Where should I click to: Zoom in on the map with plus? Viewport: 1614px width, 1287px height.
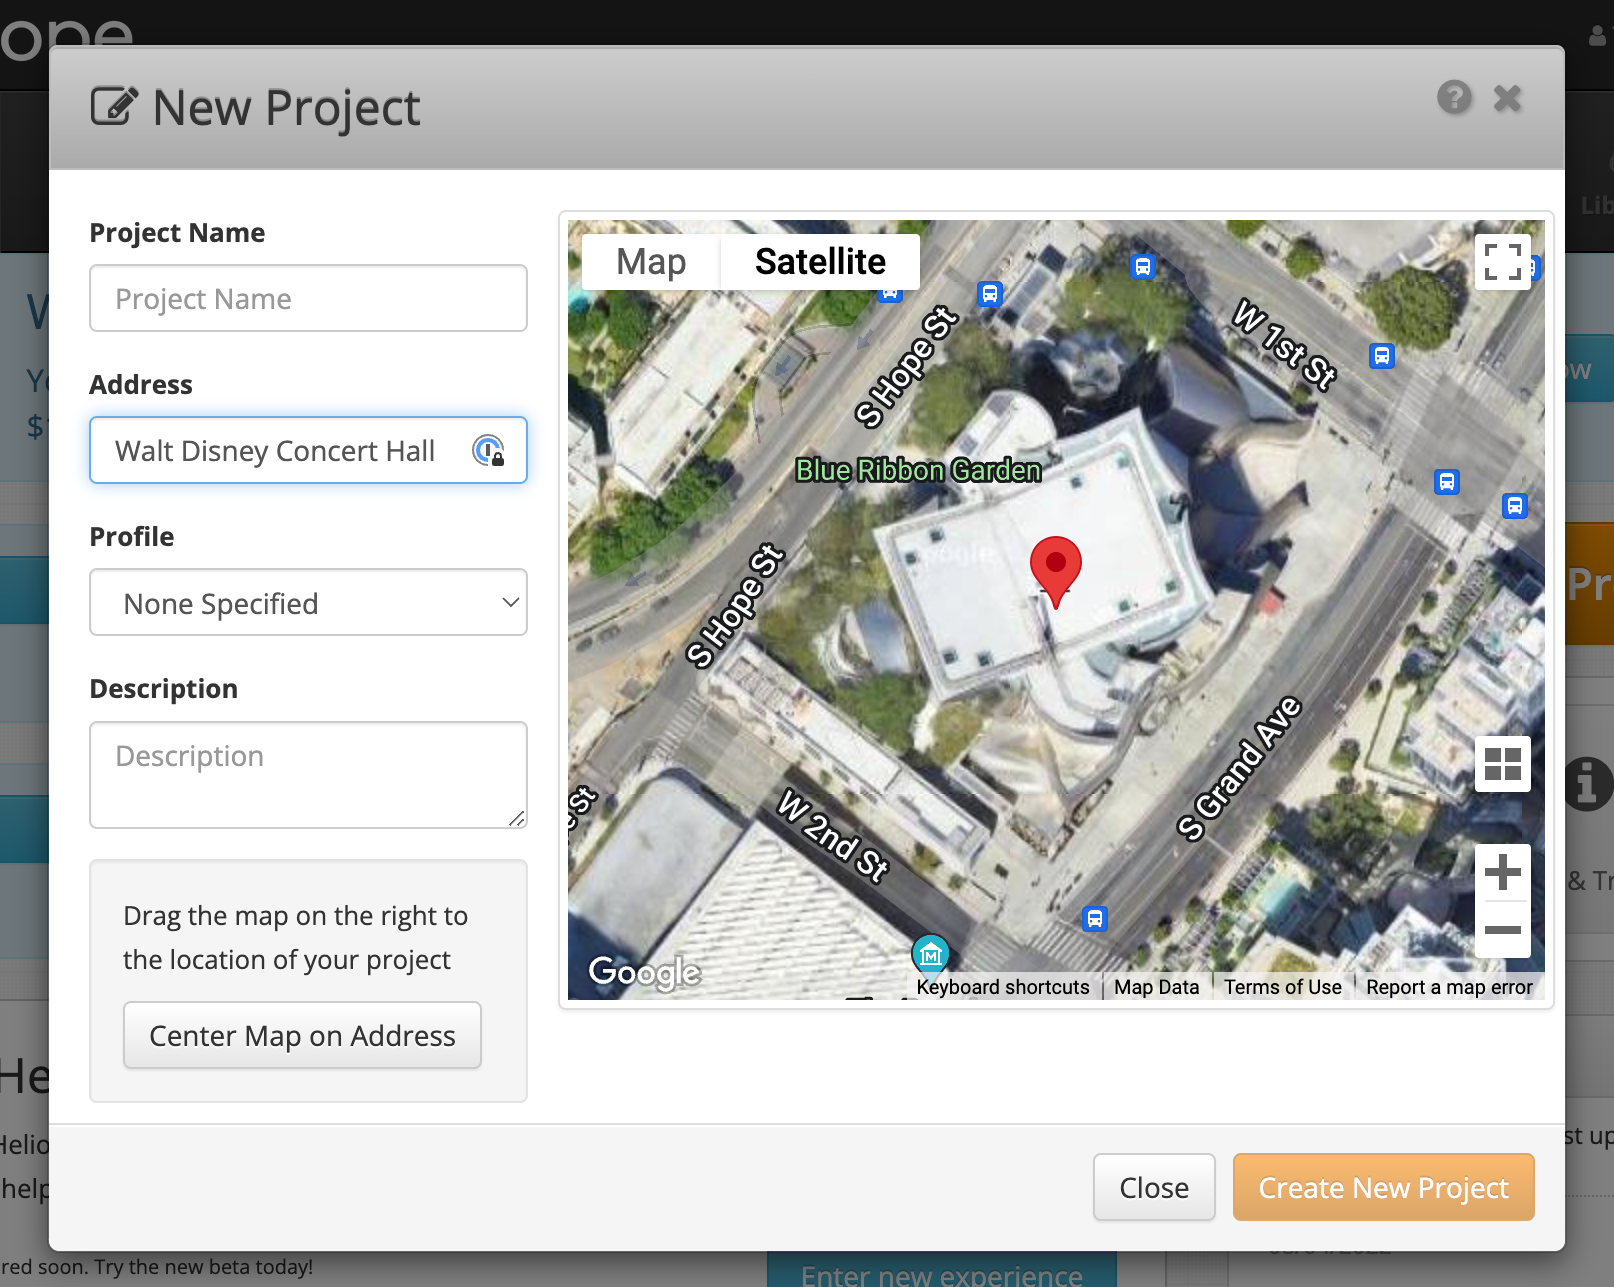1502,873
